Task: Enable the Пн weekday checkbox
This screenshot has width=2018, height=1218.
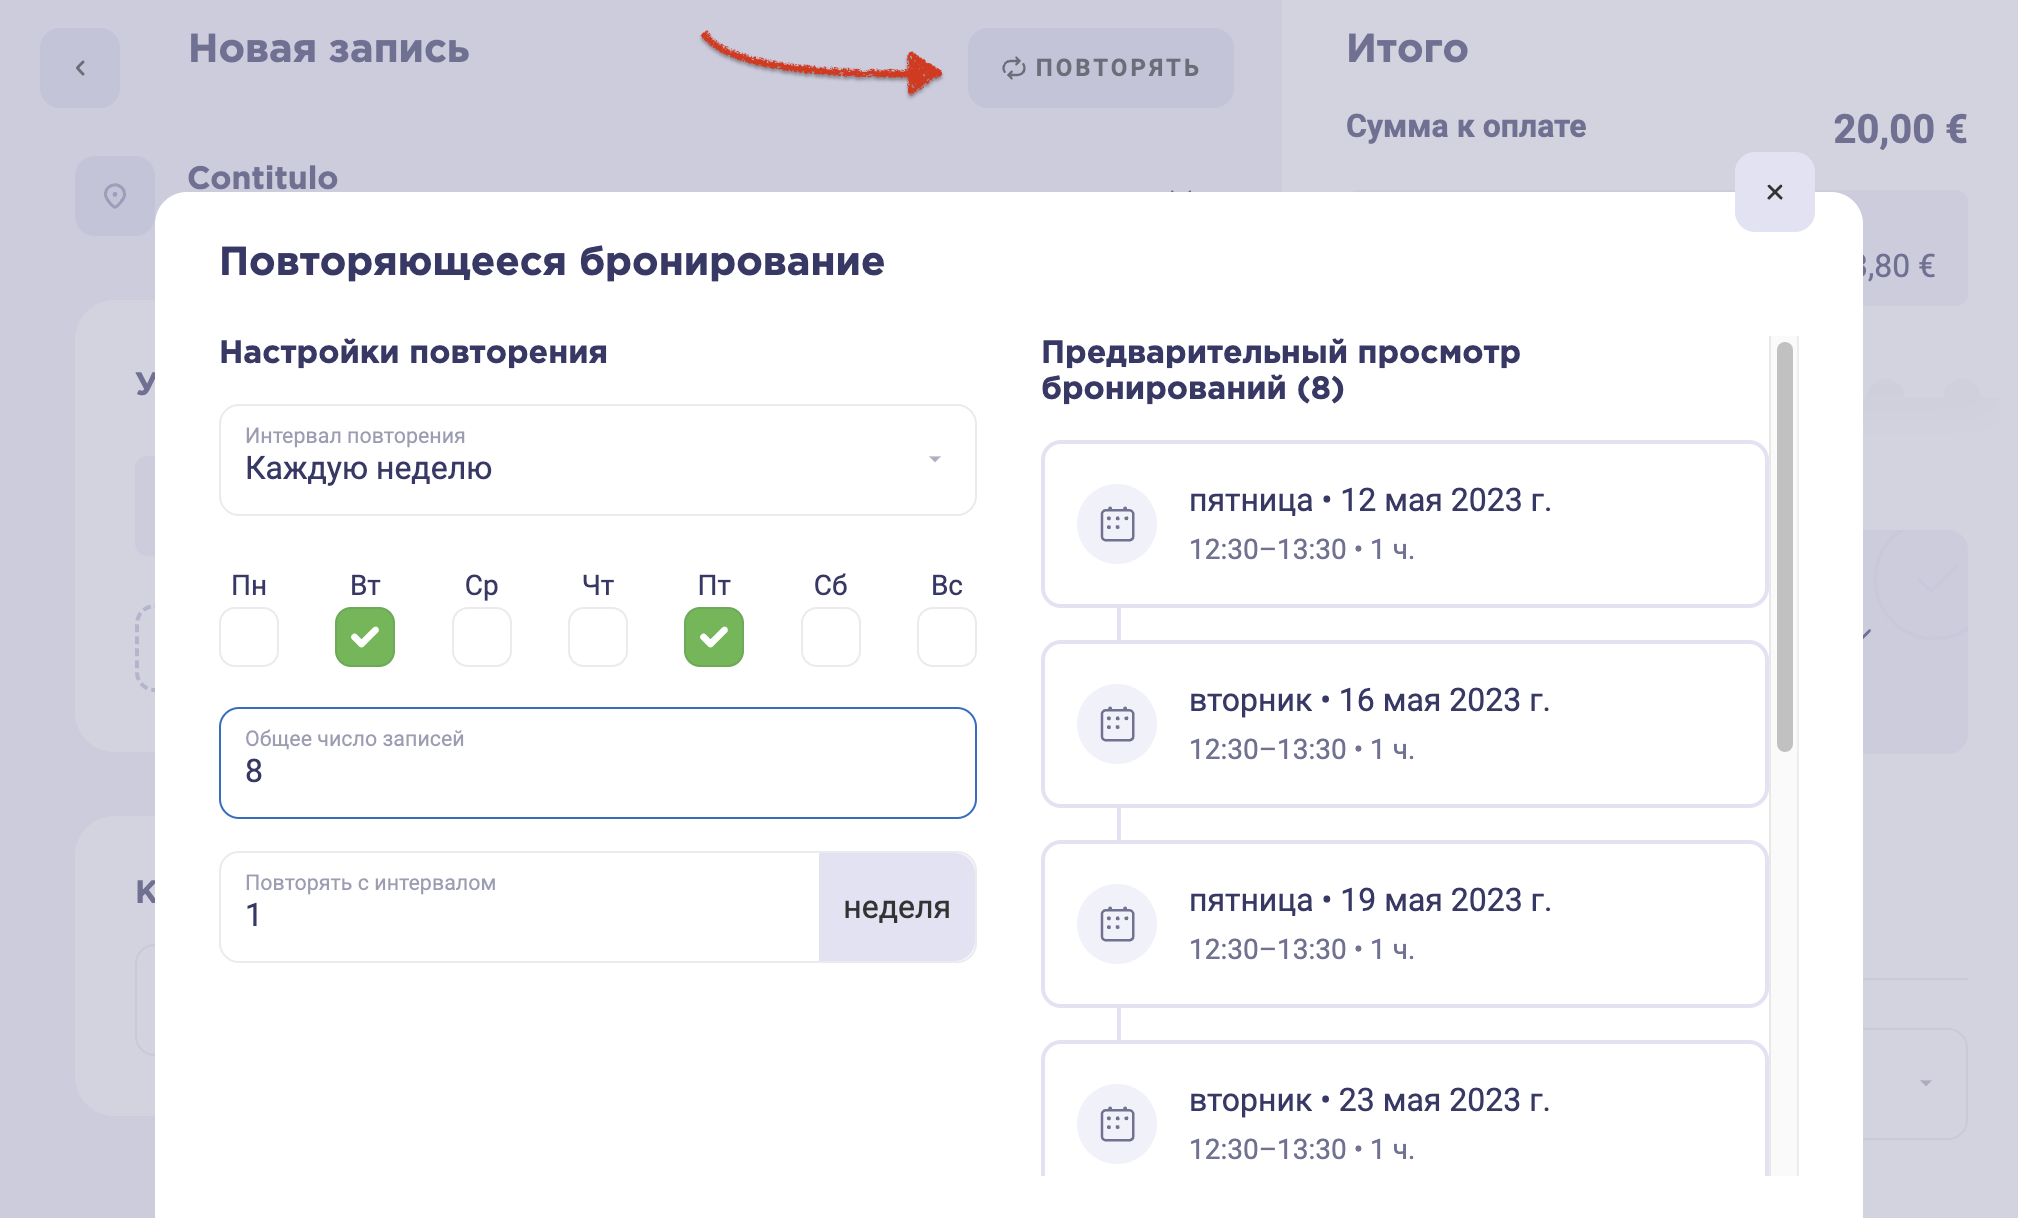Action: coord(249,637)
